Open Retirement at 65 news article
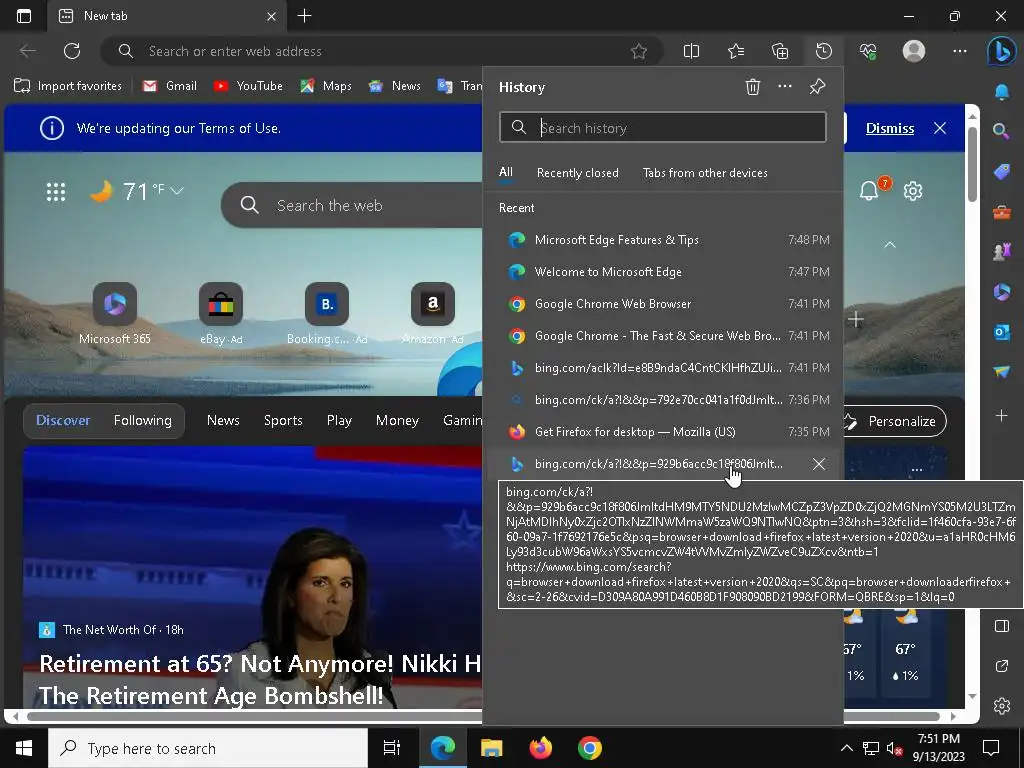The width and height of the screenshot is (1024, 768). pyautogui.click(x=260, y=679)
